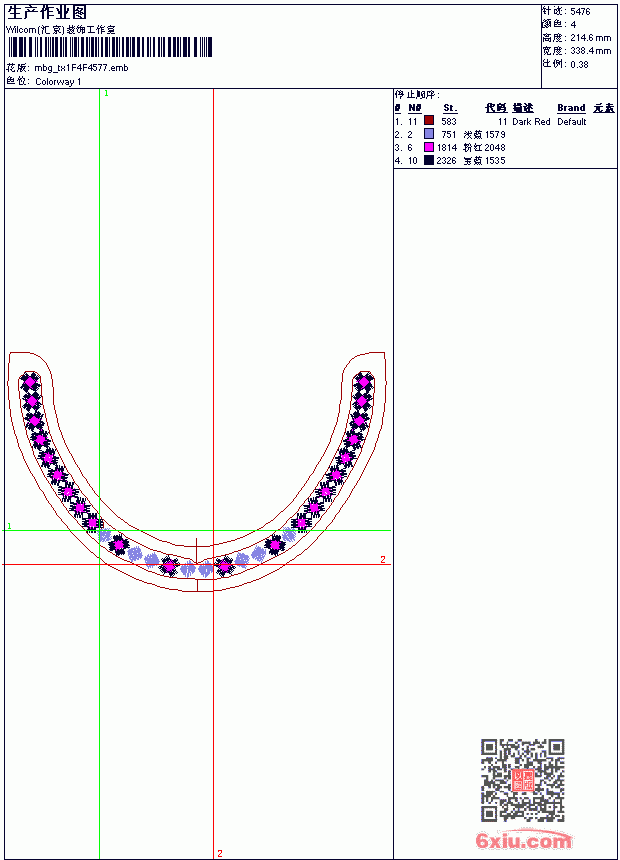Click the file name mbg_tx1F4F4577.emb
This screenshot has width=620, height=860.
coord(81,68)
